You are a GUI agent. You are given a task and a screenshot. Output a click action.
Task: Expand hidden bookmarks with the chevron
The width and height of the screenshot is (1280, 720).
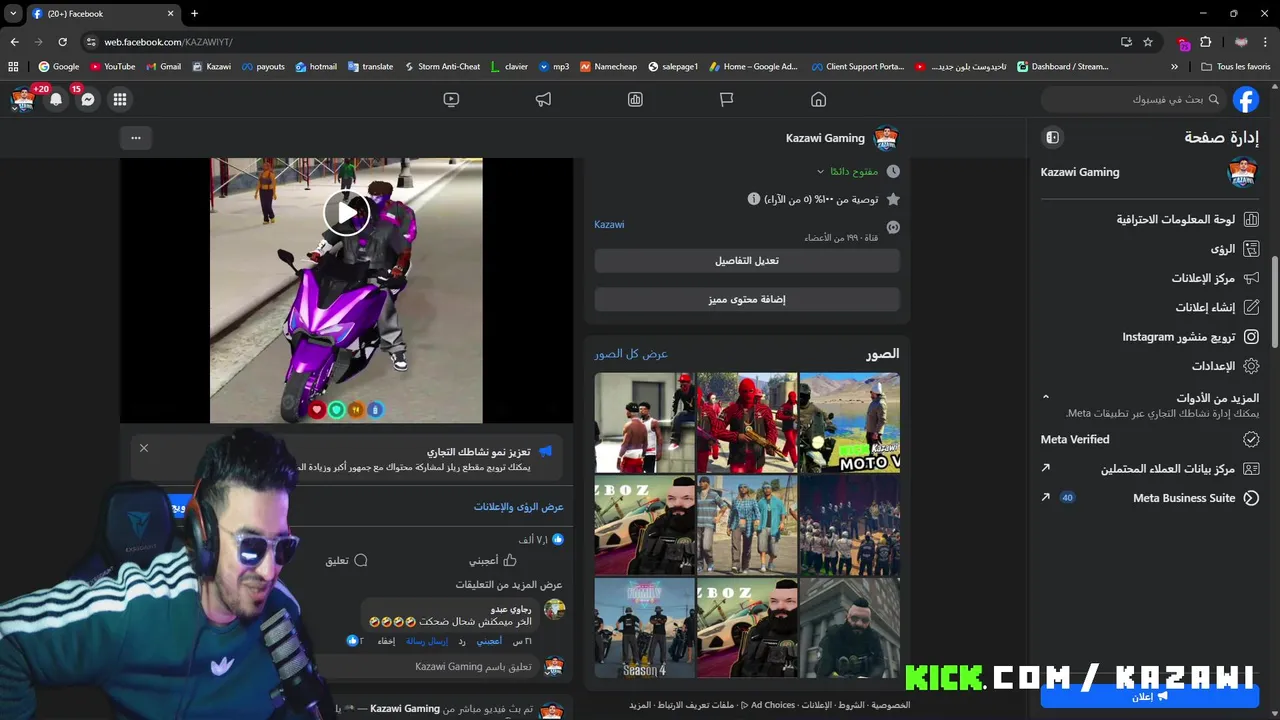[1174, 67]
